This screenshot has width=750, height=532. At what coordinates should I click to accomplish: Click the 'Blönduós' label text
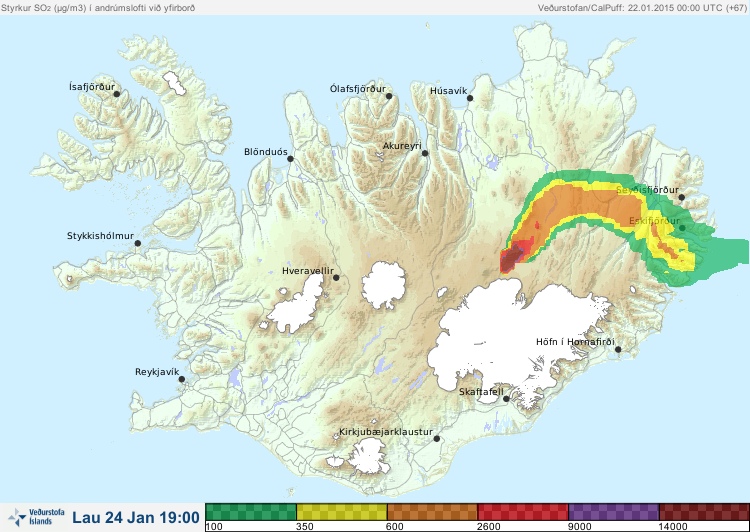[266, 152]
